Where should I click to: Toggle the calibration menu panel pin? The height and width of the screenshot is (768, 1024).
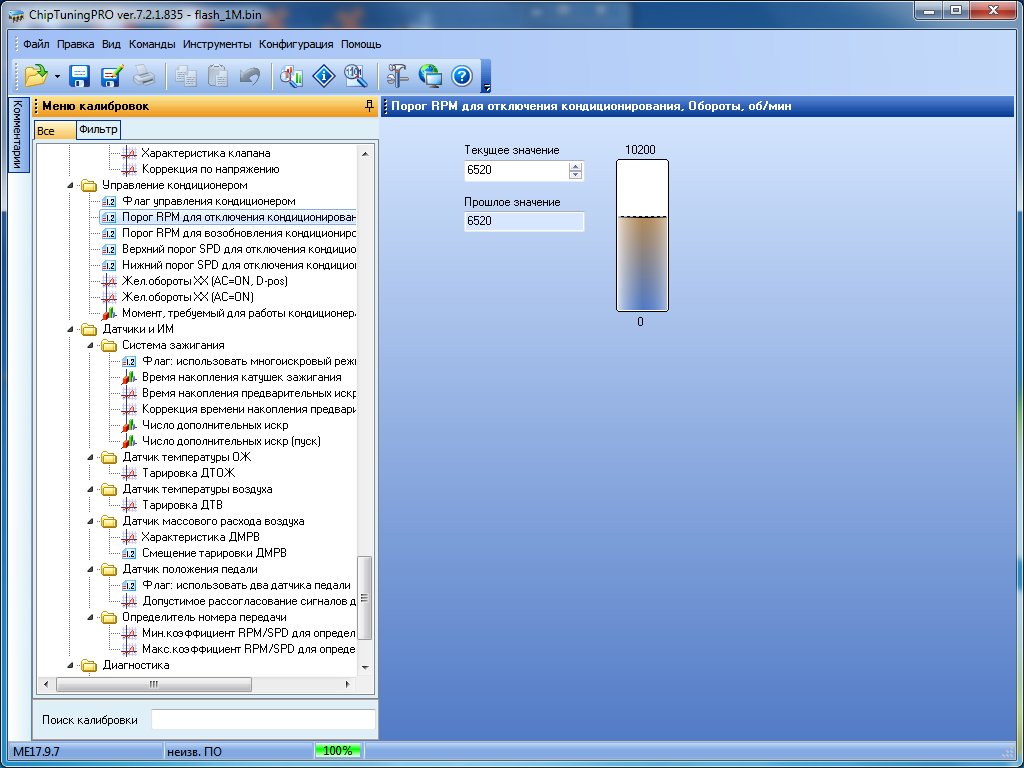370,106
